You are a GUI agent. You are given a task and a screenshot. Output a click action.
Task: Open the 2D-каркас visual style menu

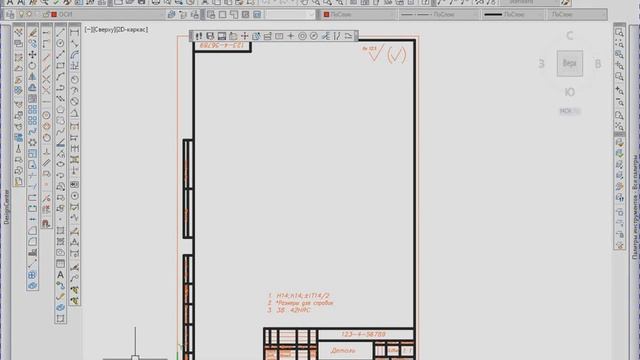[132, 30]
